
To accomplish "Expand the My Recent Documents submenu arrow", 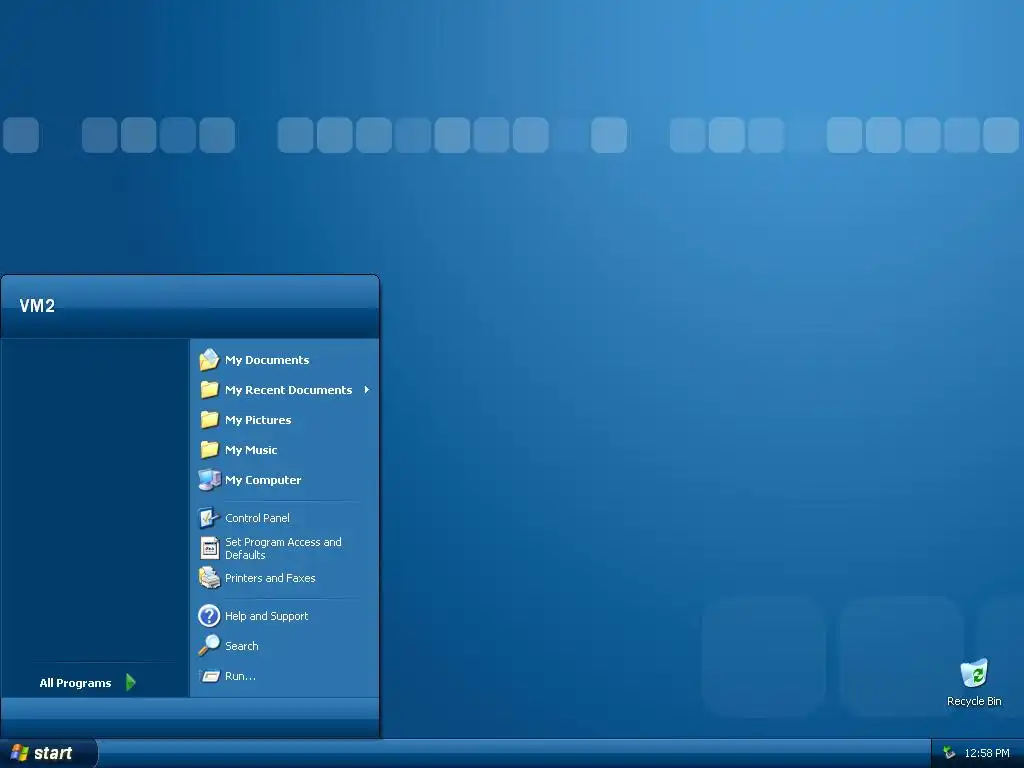I will tap(366, 390).
